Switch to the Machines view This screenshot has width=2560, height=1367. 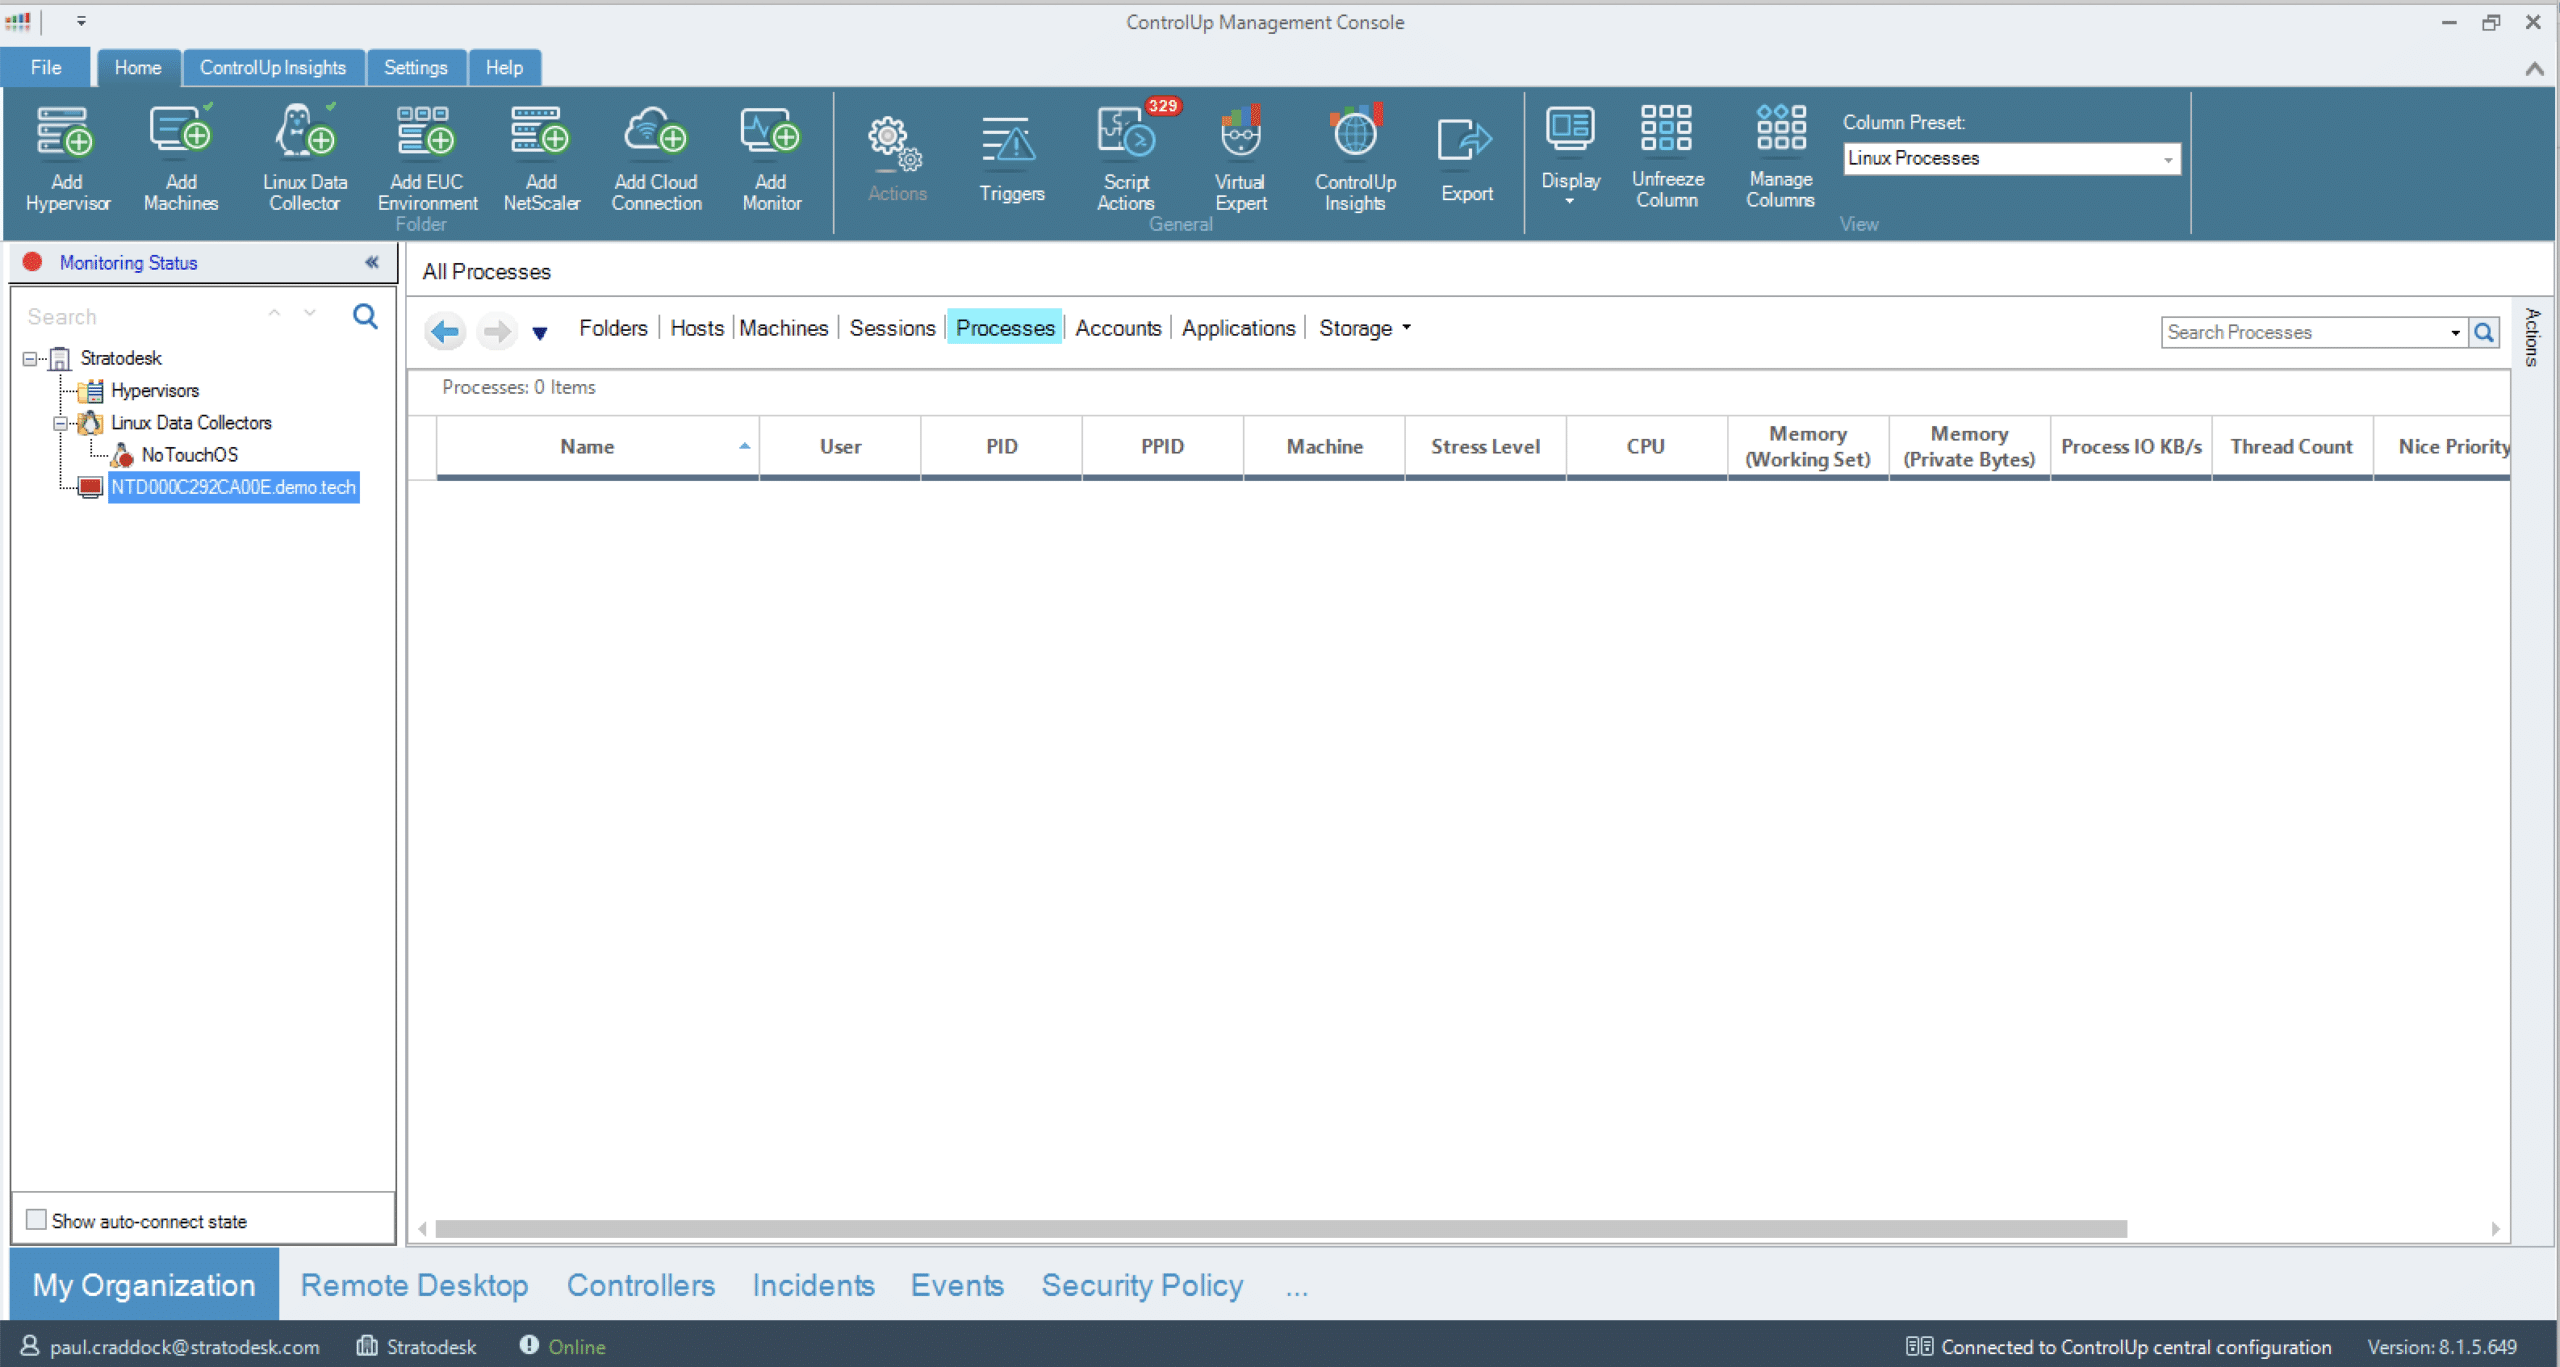click(784, 328)
